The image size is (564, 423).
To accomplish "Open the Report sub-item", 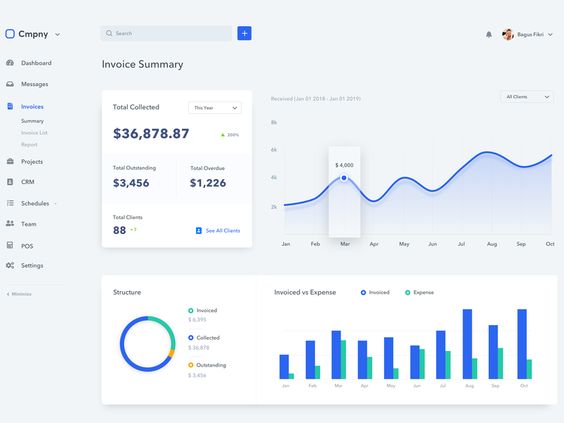I will coord(29,145).
